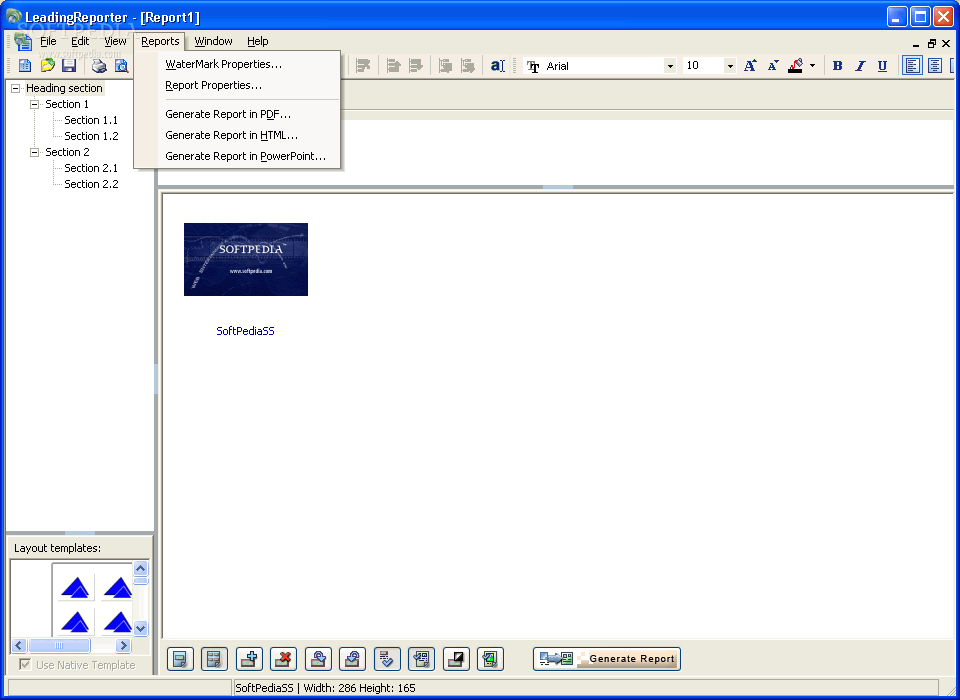Select Center text alignment

(935, 66)
